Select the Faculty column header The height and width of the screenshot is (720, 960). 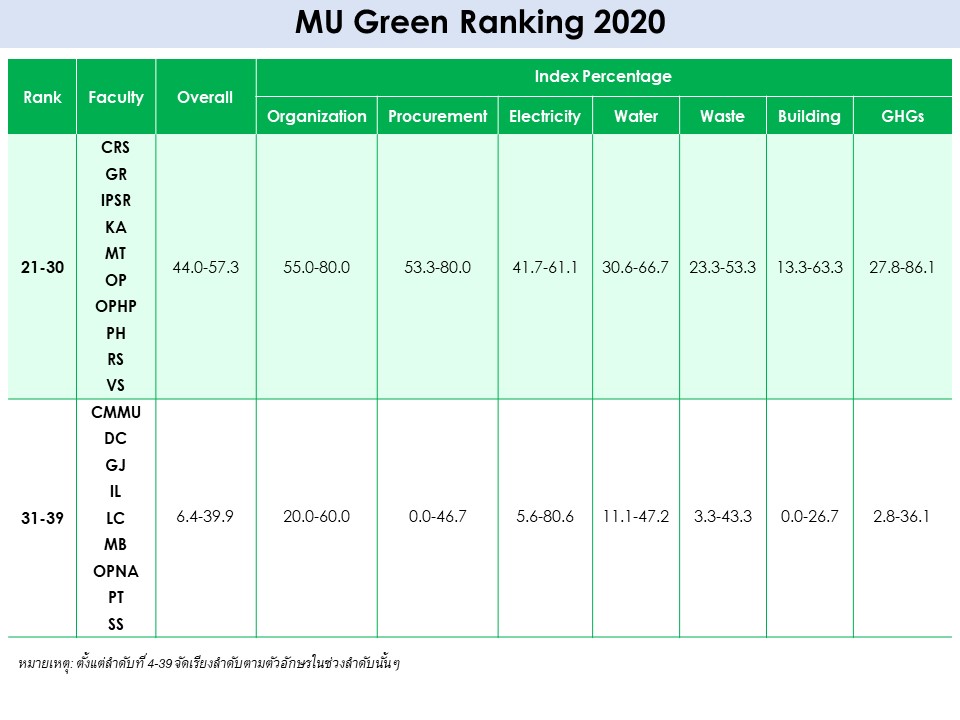pyautogui.click(x=116, y=97)
